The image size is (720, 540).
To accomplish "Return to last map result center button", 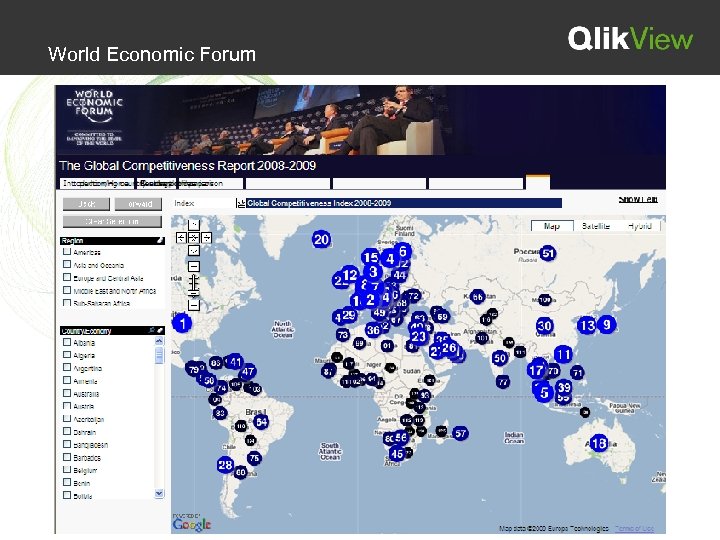I will (194, 238).
